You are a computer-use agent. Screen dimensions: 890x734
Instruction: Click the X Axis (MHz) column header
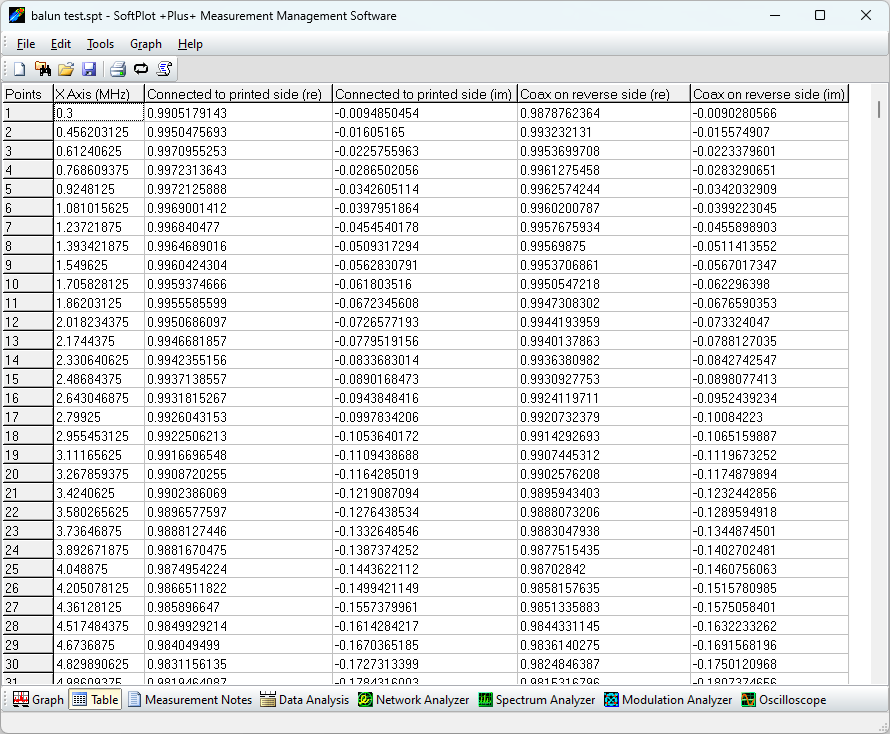pyautogui.click(x=98, y=94)
